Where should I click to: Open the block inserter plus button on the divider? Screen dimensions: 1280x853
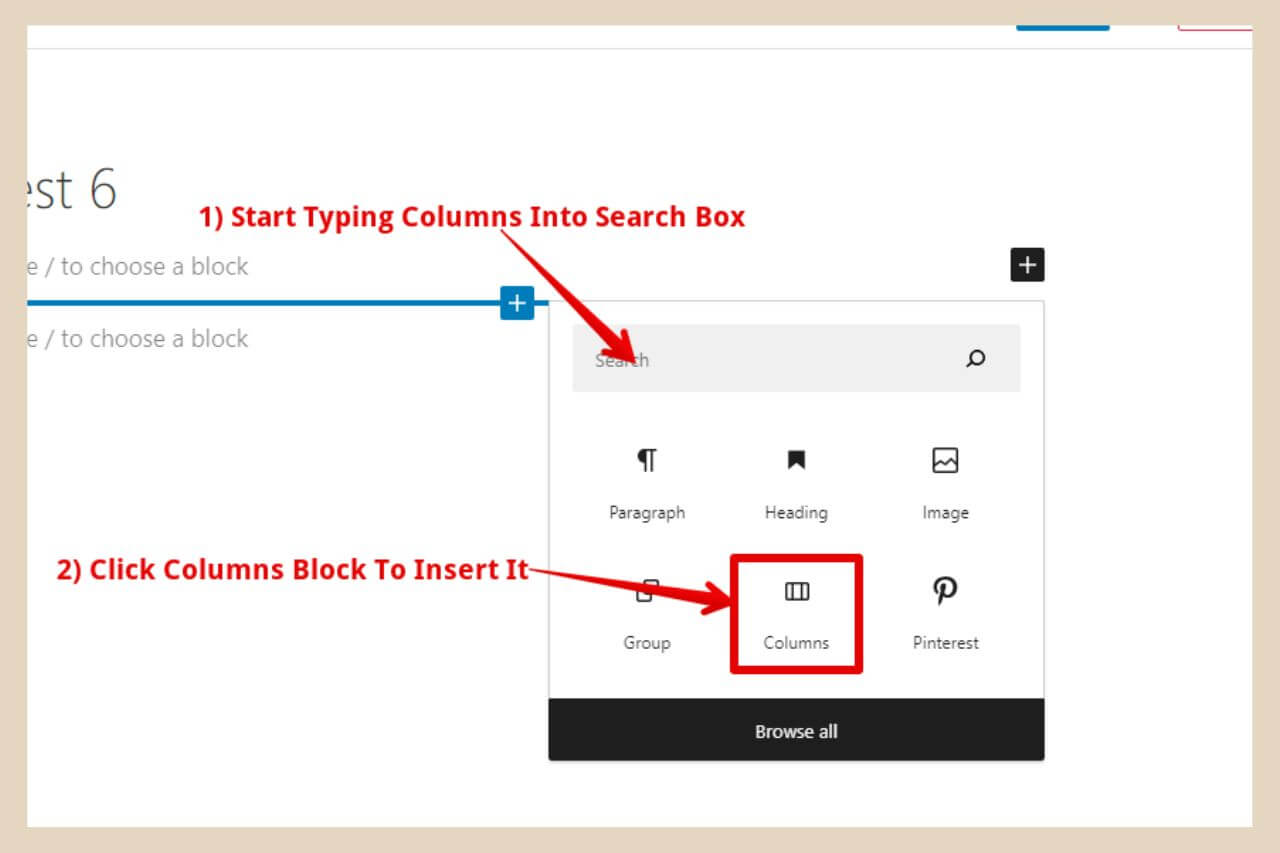(x=516, y=303)
